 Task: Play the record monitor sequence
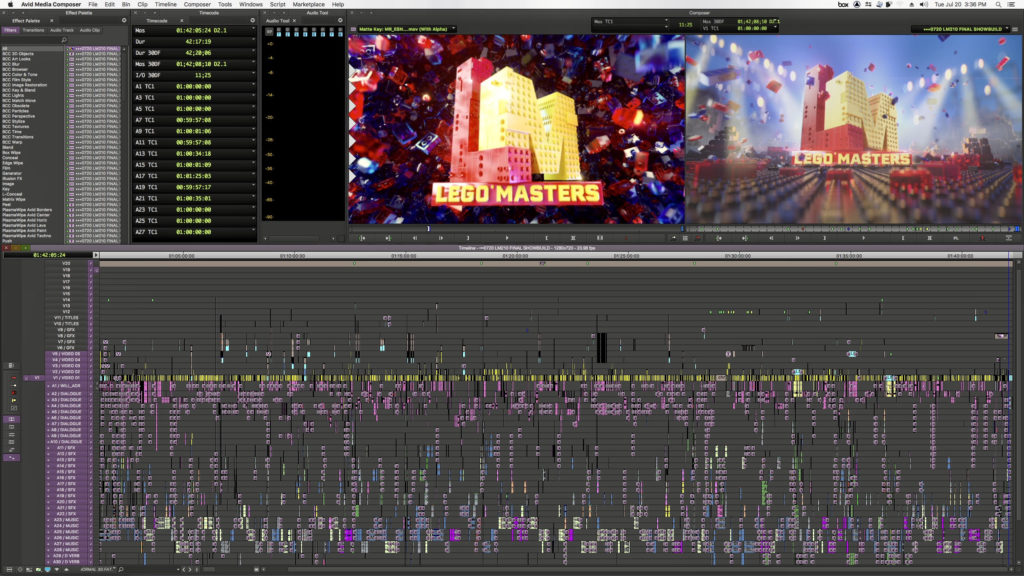[863, 238]
